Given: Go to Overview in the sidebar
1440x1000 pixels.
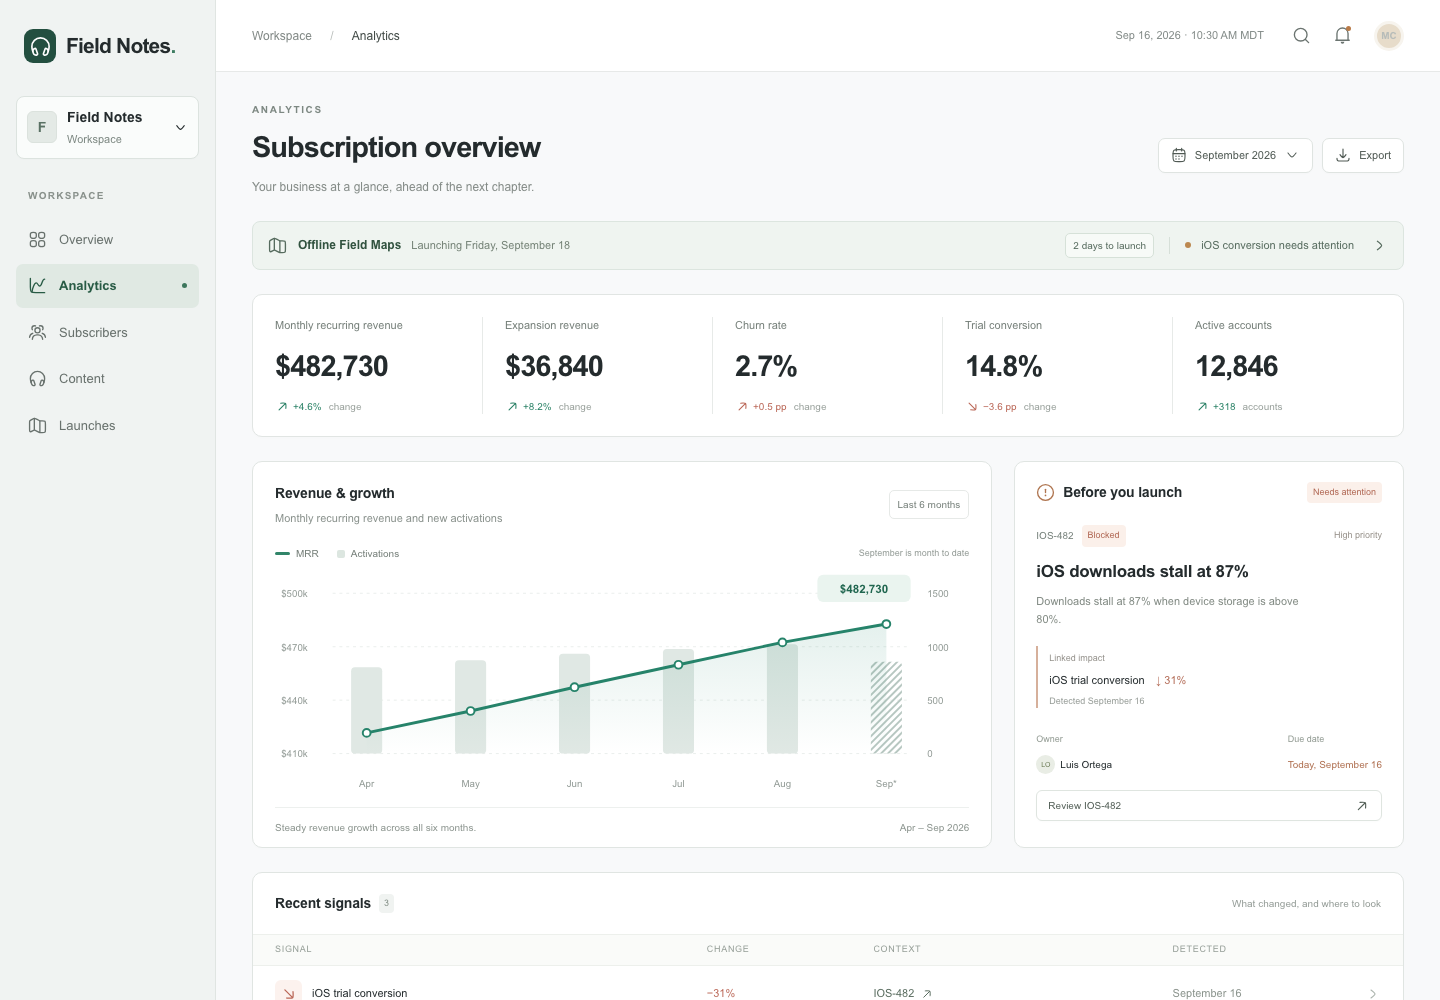Looking at the screenshot, I should point(107,240).
